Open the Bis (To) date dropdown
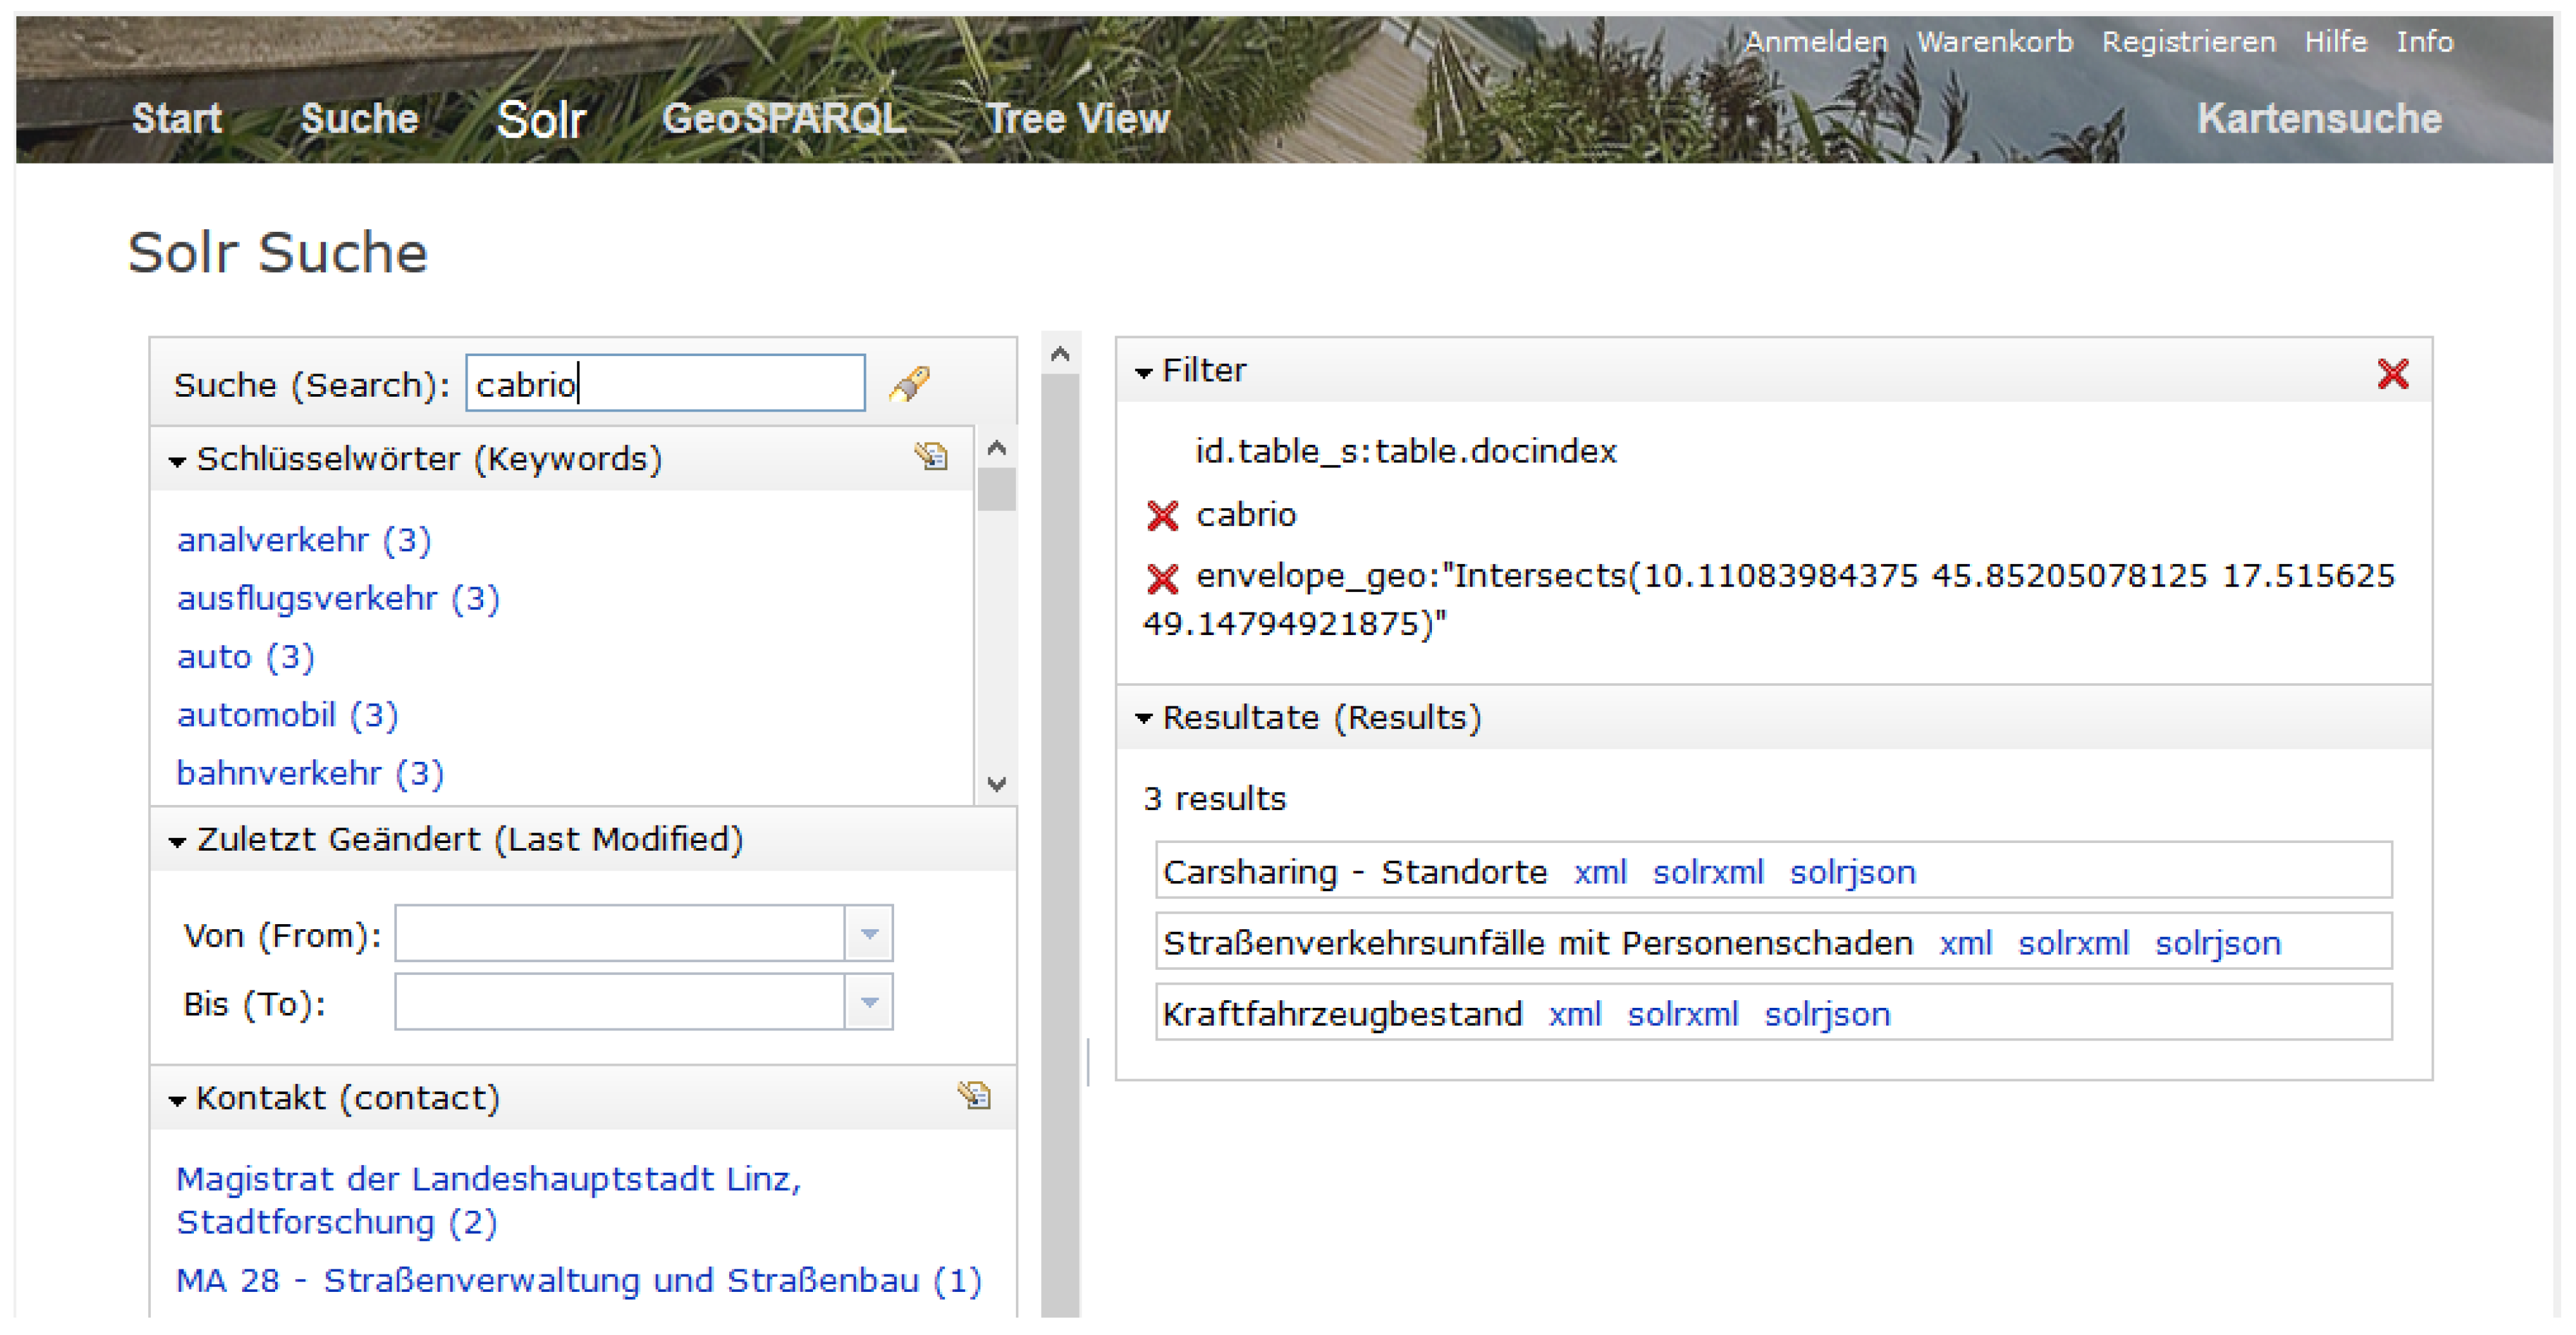 pyautogui.click(x=868, y=1003)
